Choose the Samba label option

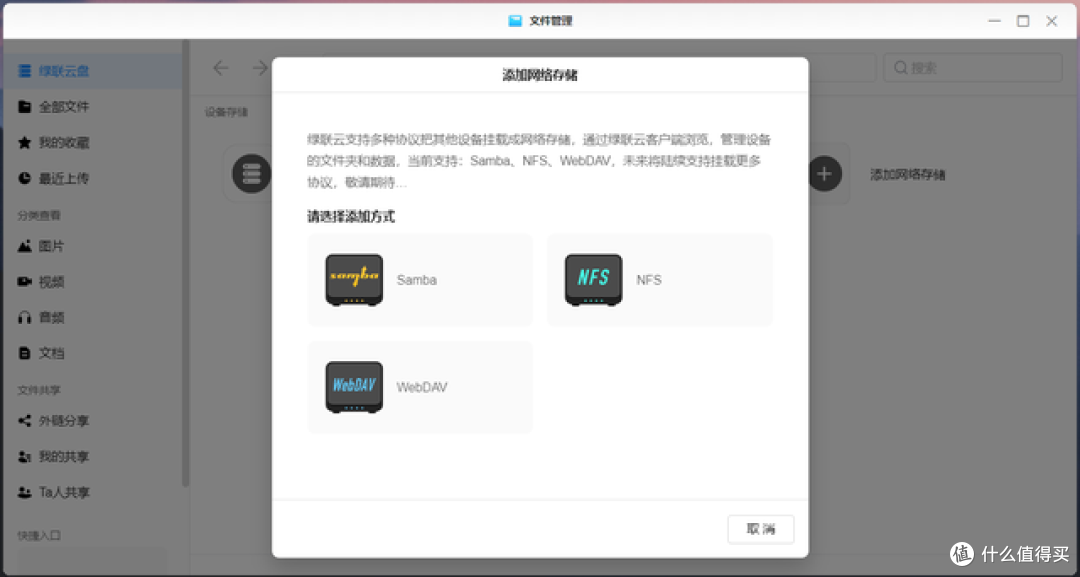click(x=417, y=280)
